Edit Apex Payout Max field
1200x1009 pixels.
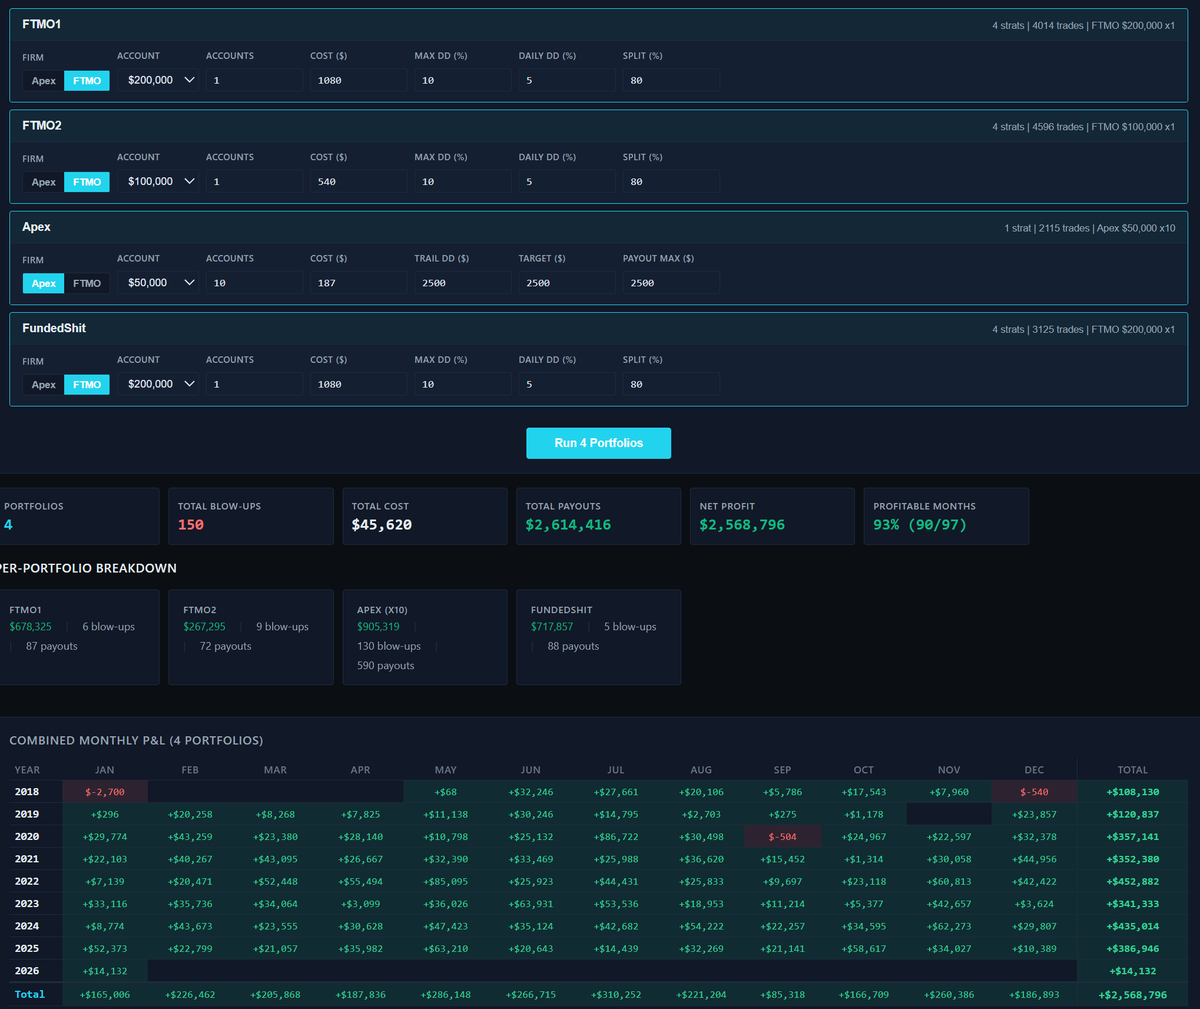tap(671, 282)
